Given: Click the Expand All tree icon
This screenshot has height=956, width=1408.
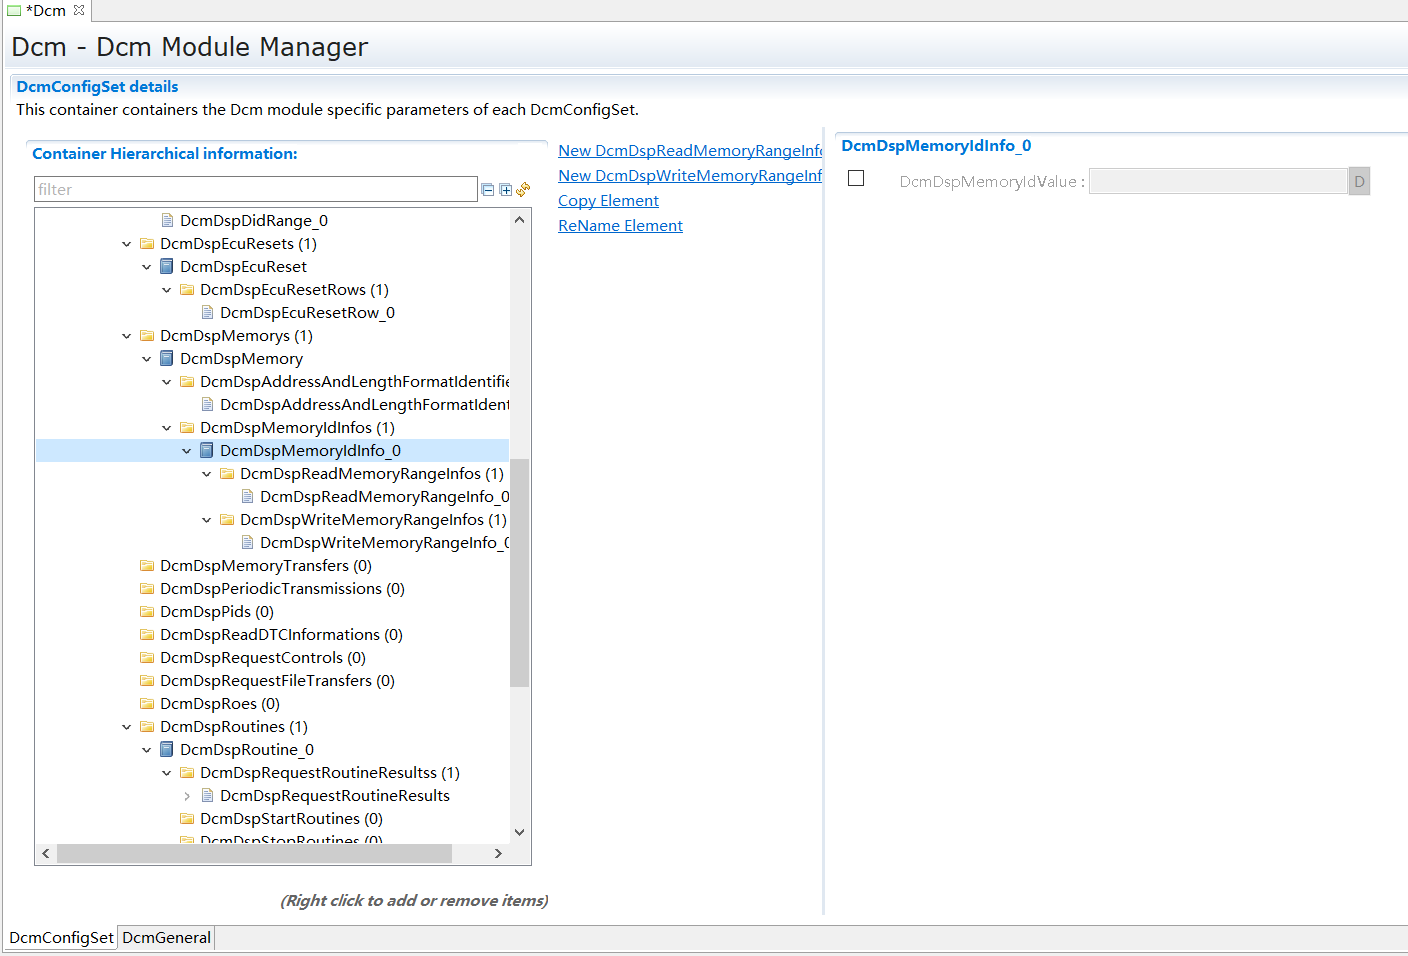Looking at the screenshot, I should pyautogui.click(x=506, y=190).
